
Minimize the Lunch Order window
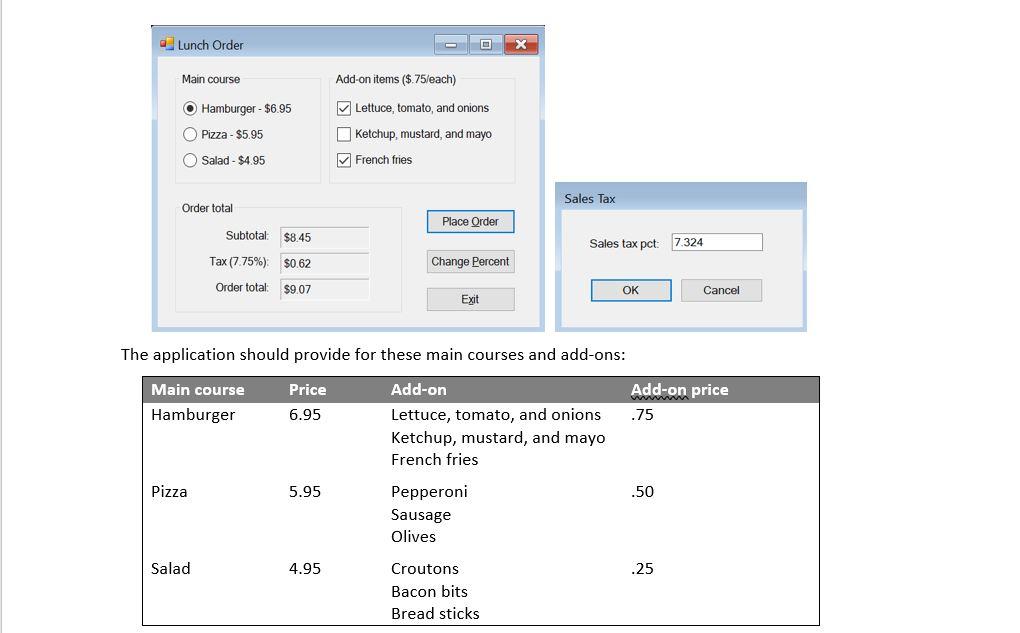click(x=450, y=44)
